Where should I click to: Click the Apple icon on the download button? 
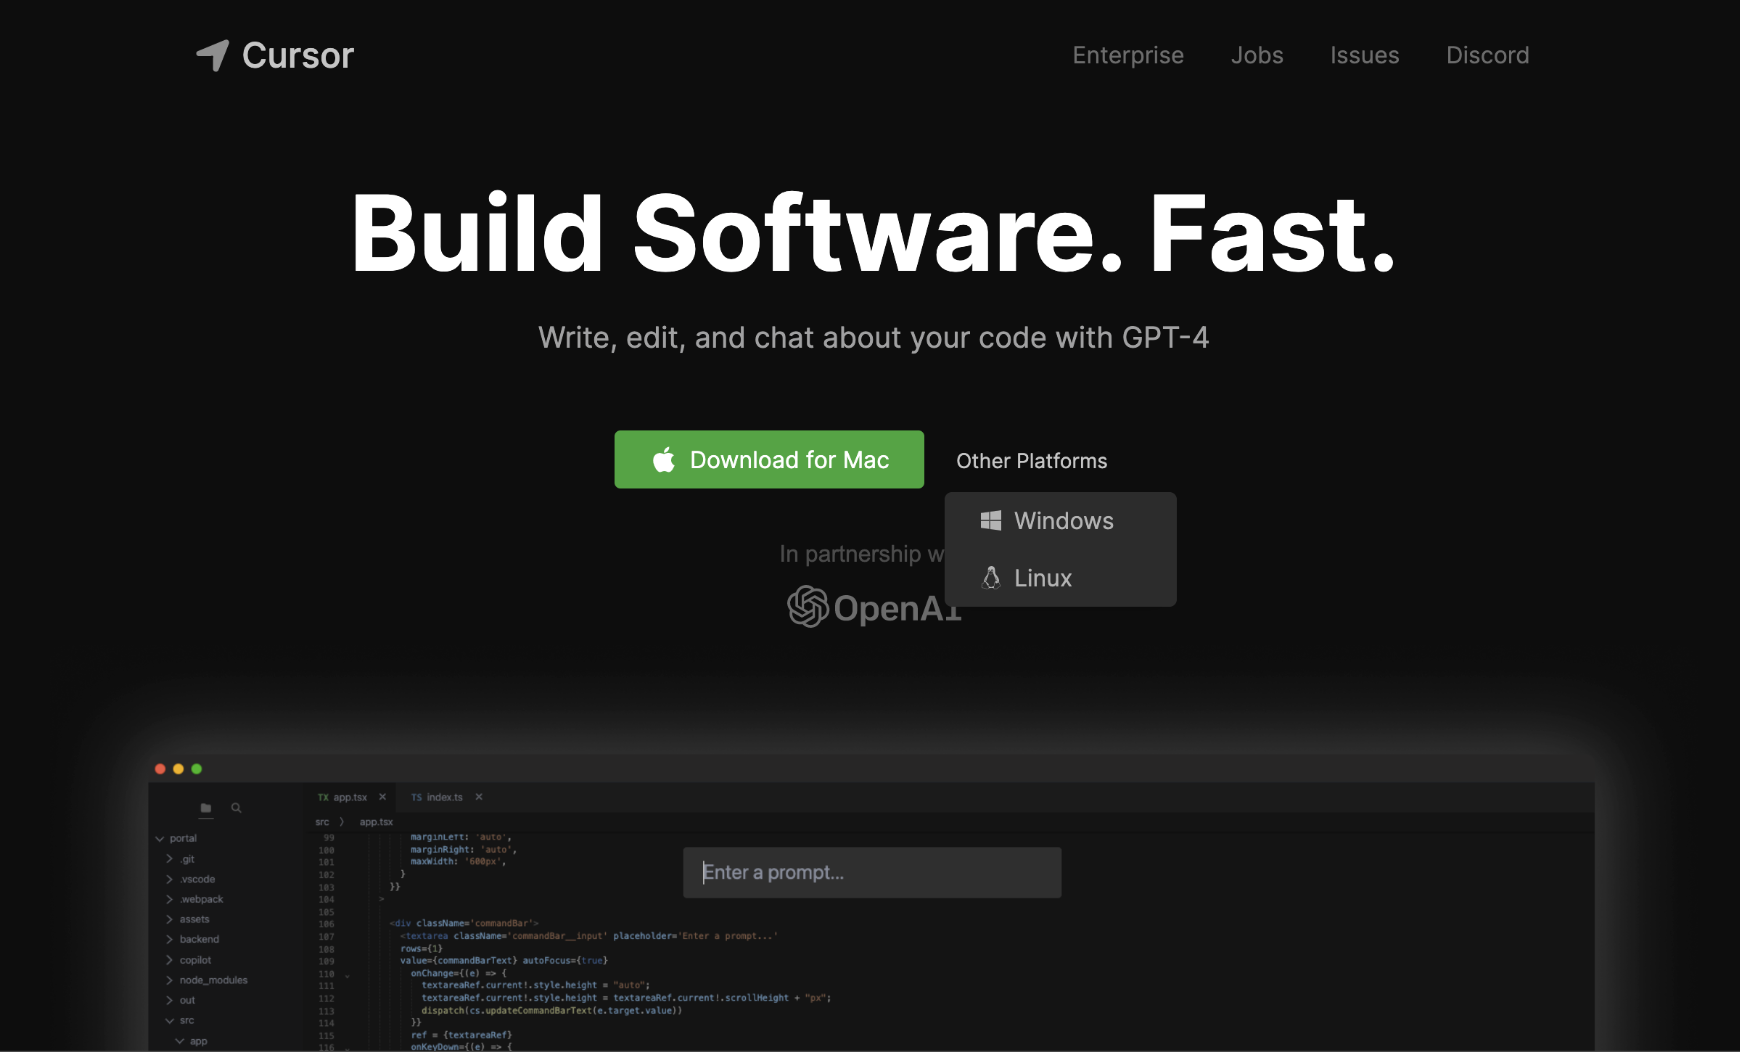664,459
